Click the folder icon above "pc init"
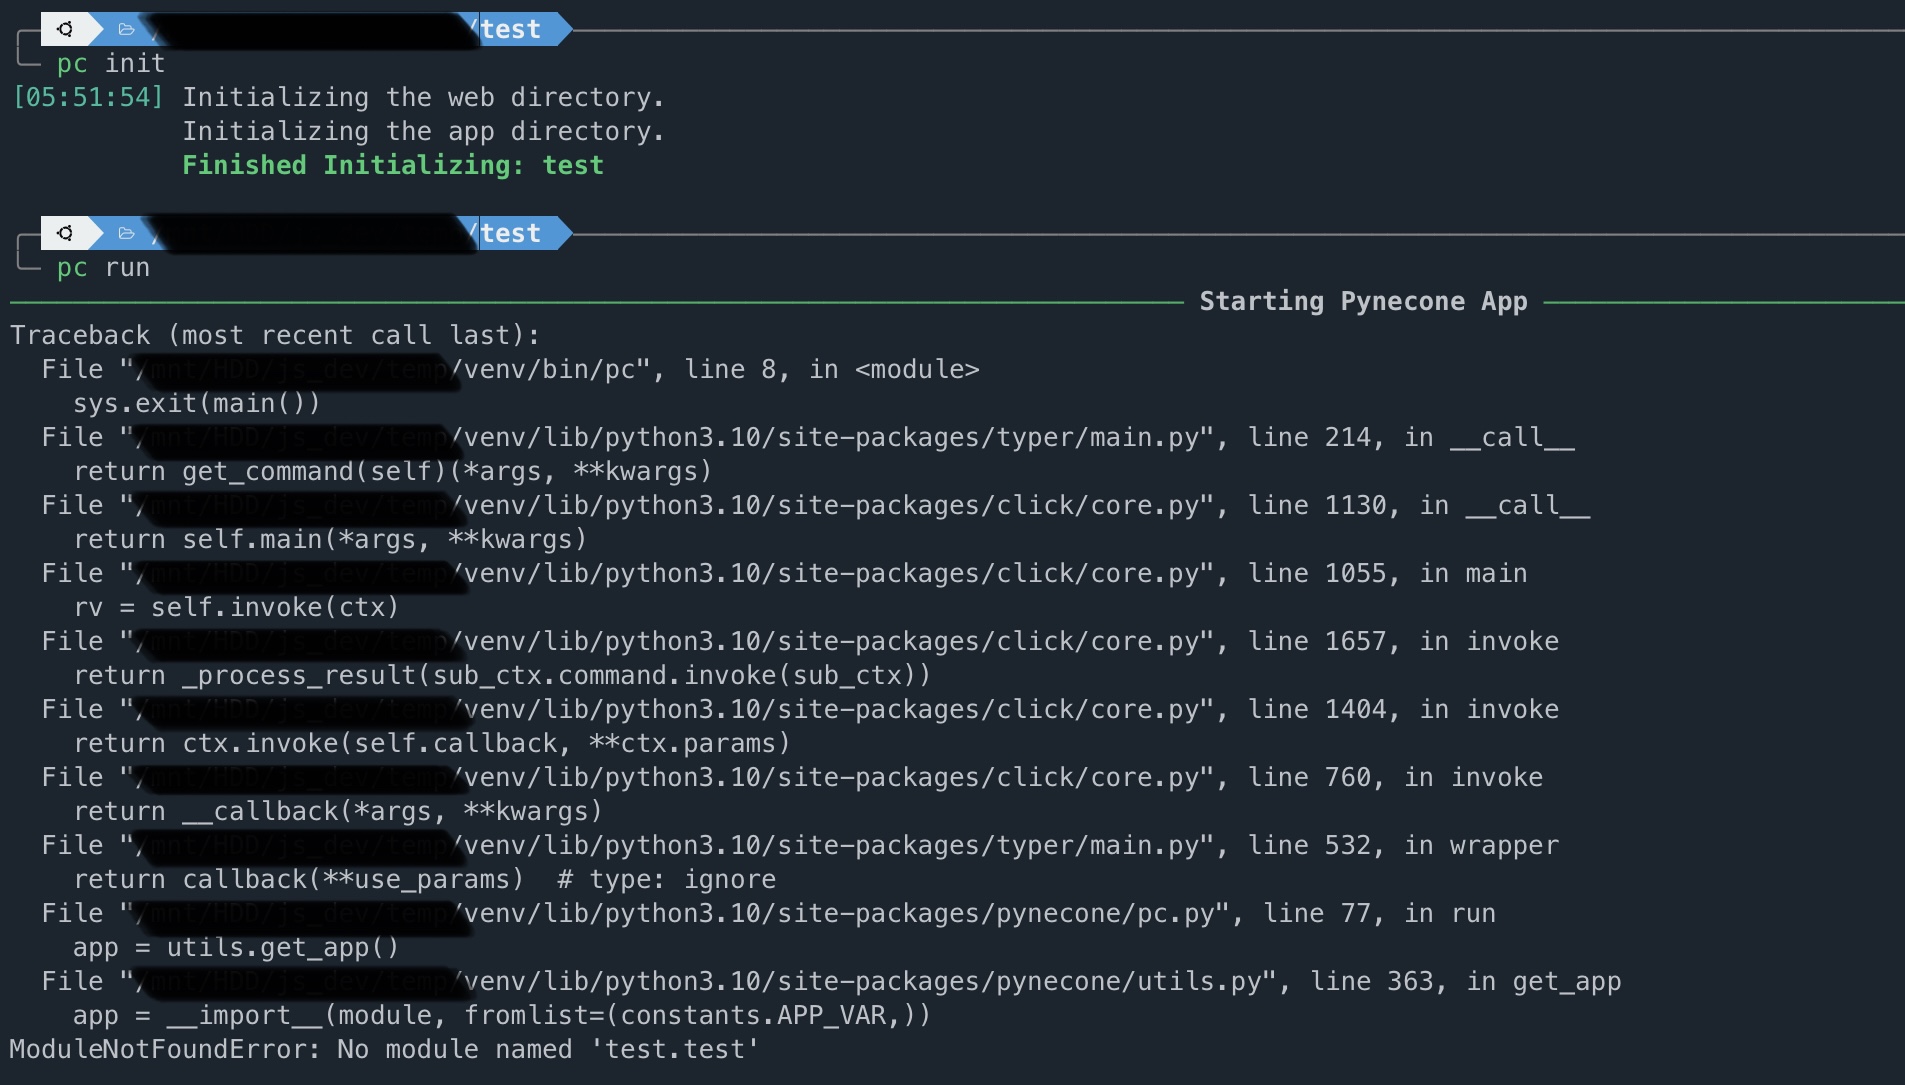 tap(126, 29)
